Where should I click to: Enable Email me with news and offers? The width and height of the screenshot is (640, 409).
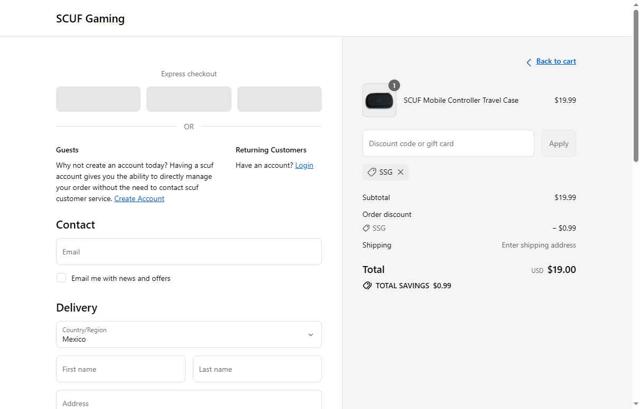point(61,278)
